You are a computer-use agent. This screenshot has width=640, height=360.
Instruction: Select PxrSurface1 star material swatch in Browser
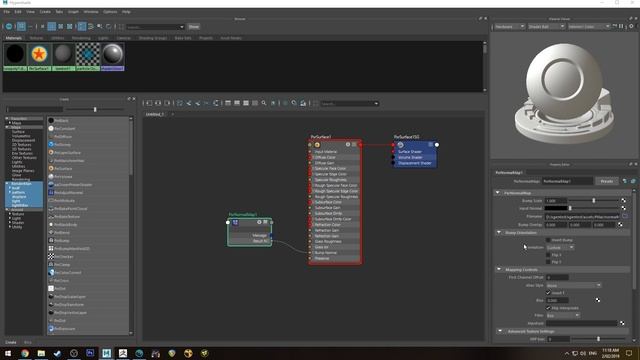pyautogui.click(x=39, y=54)
